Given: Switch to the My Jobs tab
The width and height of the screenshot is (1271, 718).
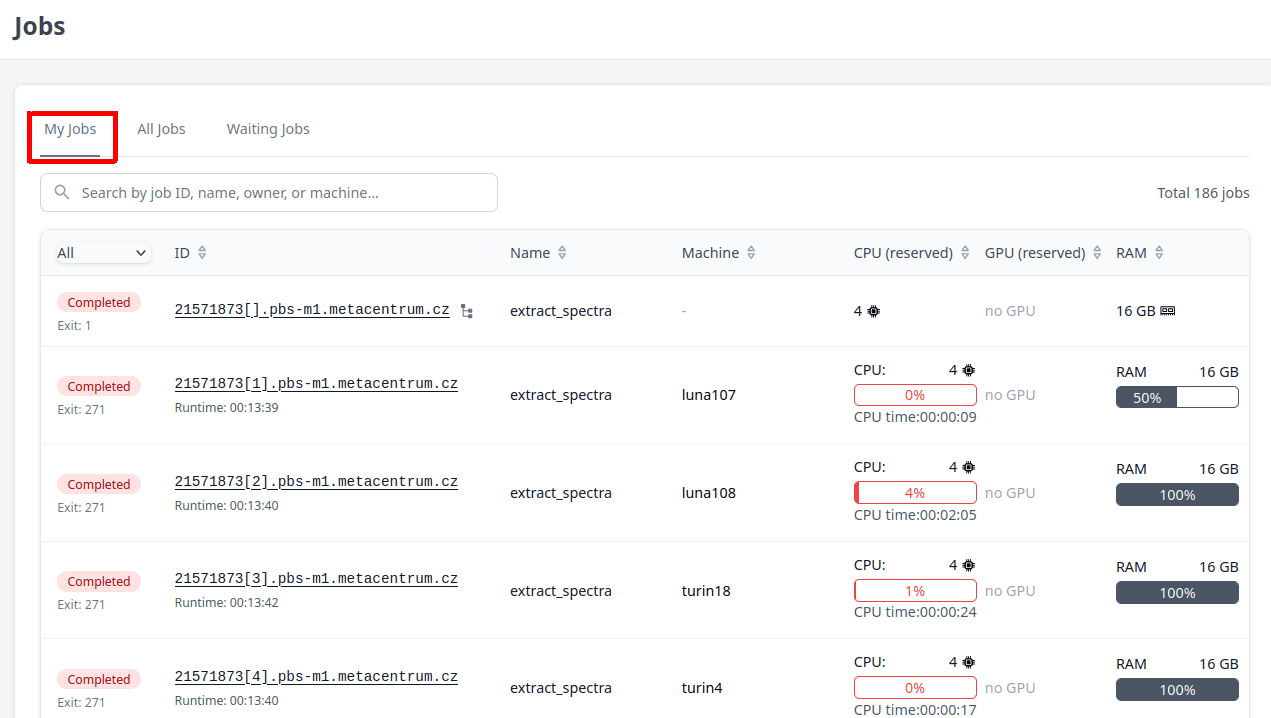Looking at the screenshot, I should [x=70, y=129].
